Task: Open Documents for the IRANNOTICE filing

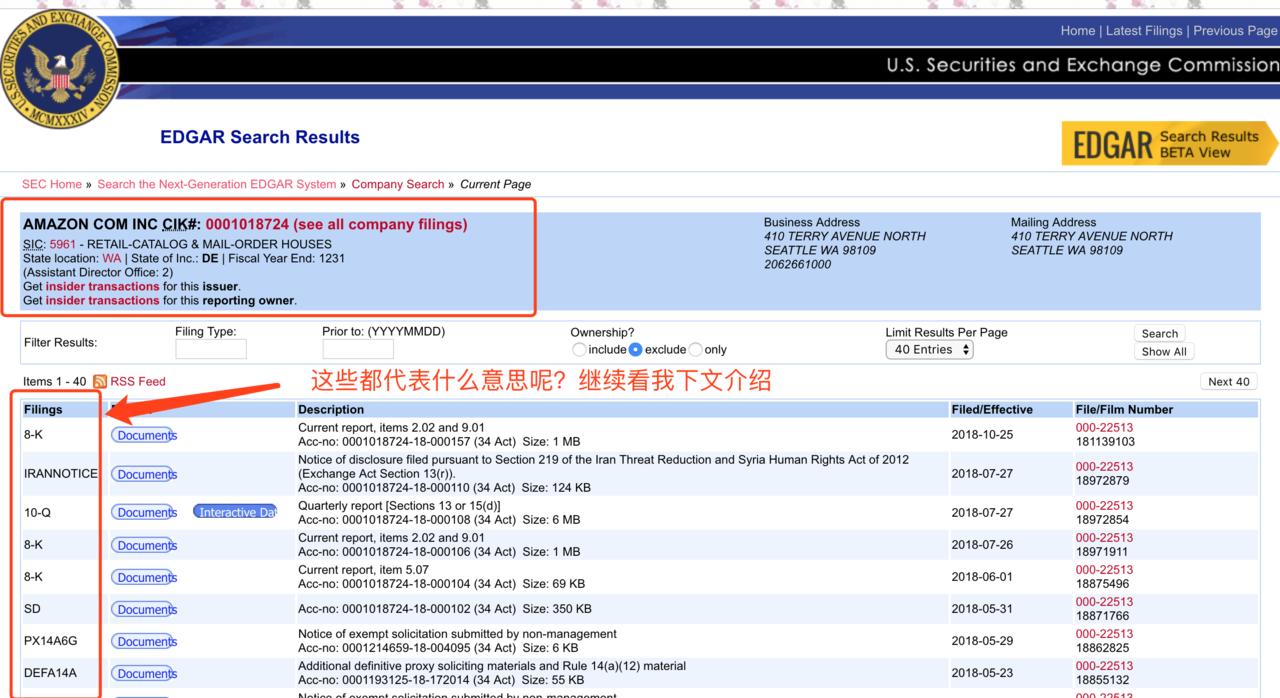Action: (146, 475)
